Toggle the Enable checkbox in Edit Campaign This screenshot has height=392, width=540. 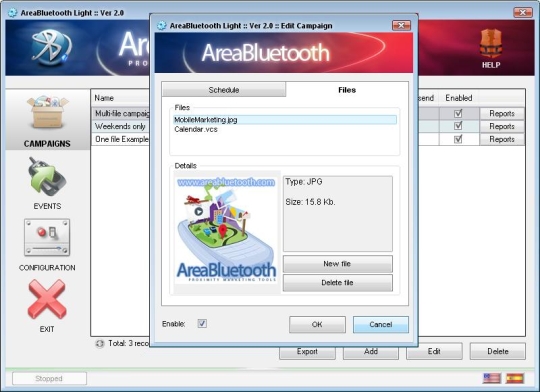click(202, 323)
